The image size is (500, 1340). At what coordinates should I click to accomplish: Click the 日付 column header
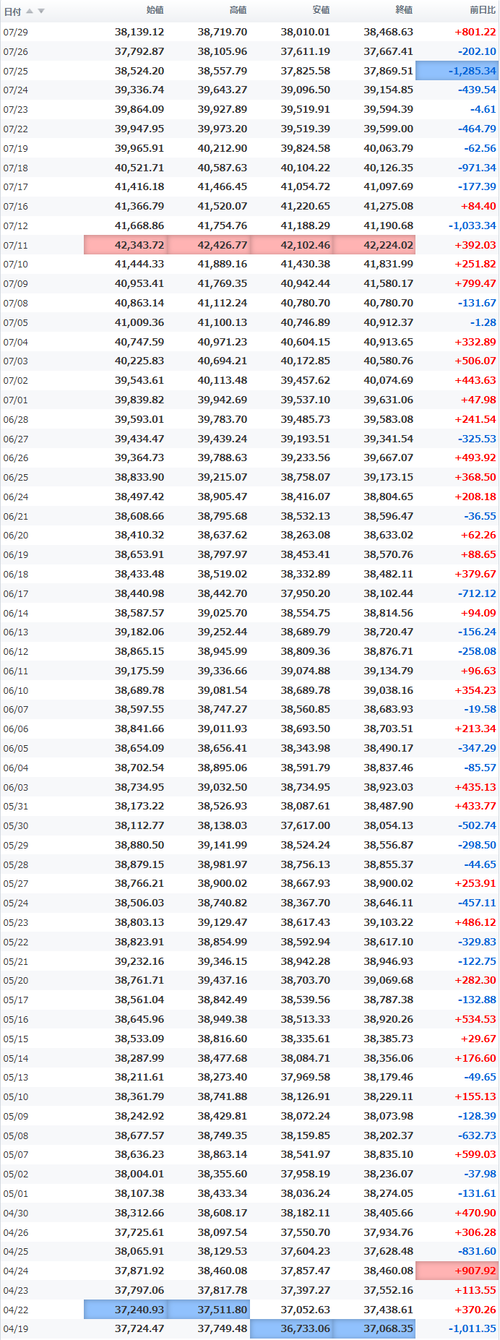click(x=12, y=11)
